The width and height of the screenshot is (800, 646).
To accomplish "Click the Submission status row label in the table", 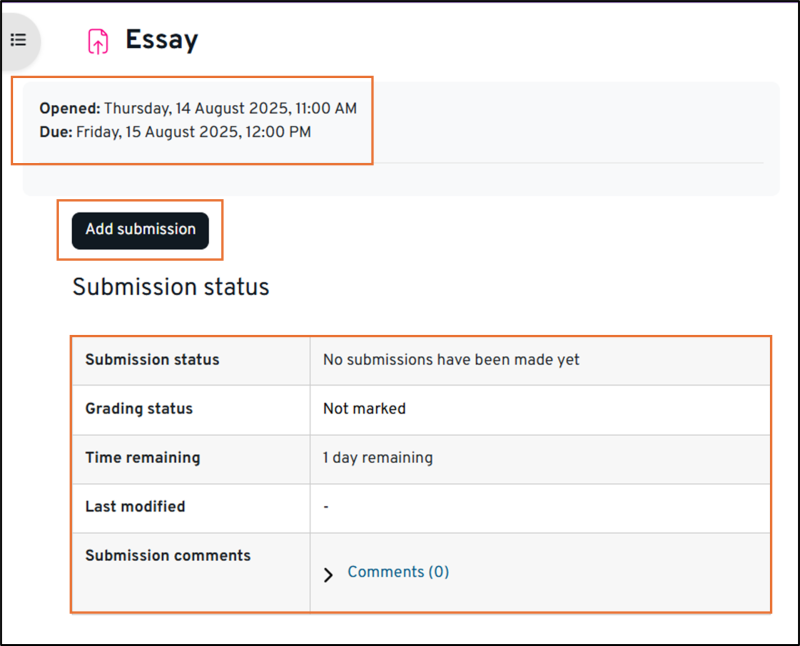I will 152,360.
